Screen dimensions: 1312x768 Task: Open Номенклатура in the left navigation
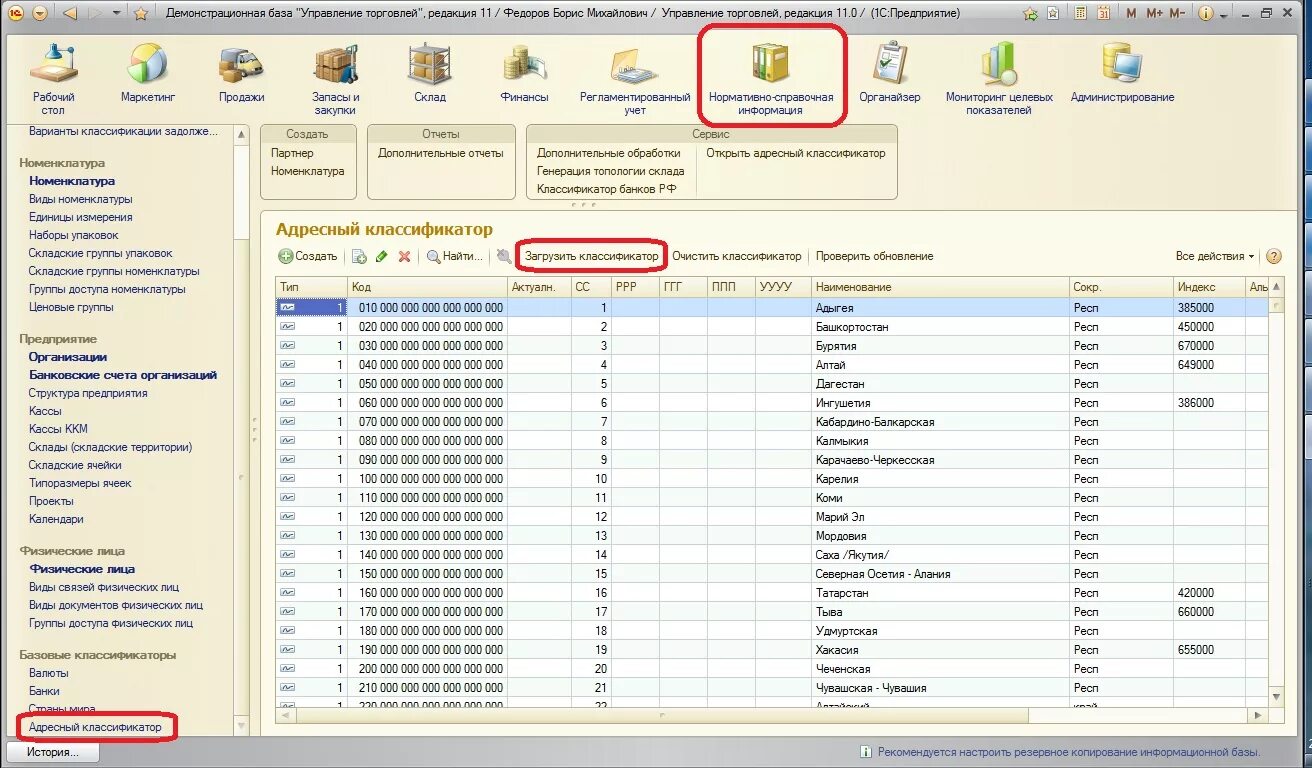(x=72, y=181)
